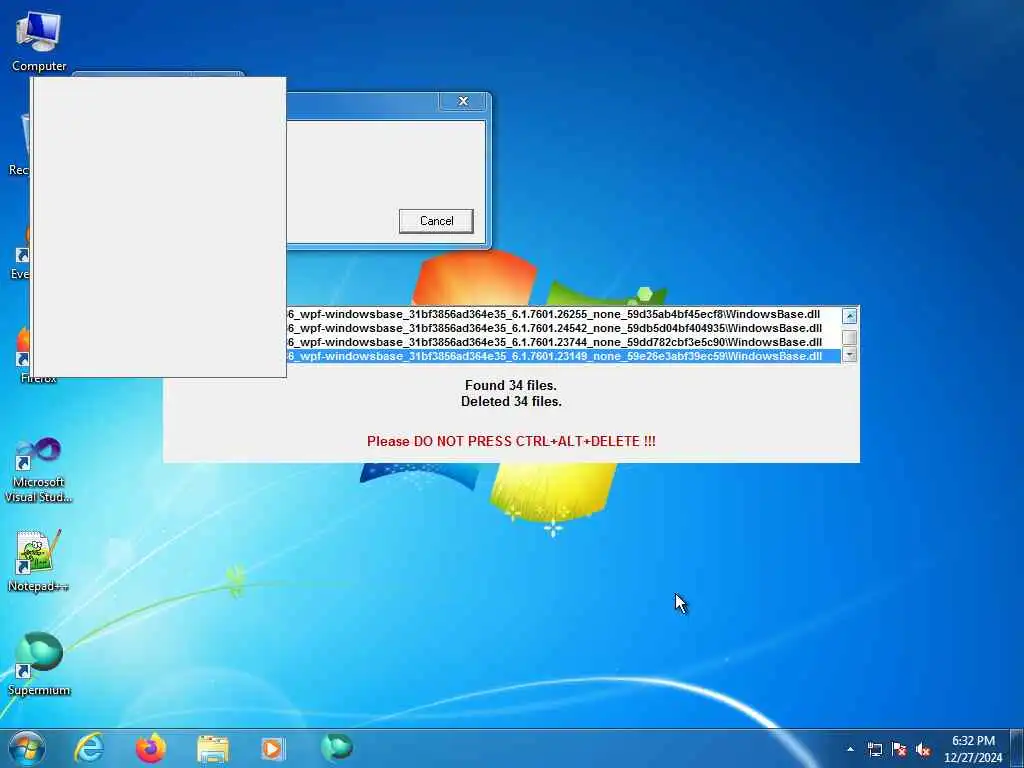Select the 6.1.7601.23744 WindowsBase.dll entry
This screenshot has width=1024, height=768.
(564, 342)
